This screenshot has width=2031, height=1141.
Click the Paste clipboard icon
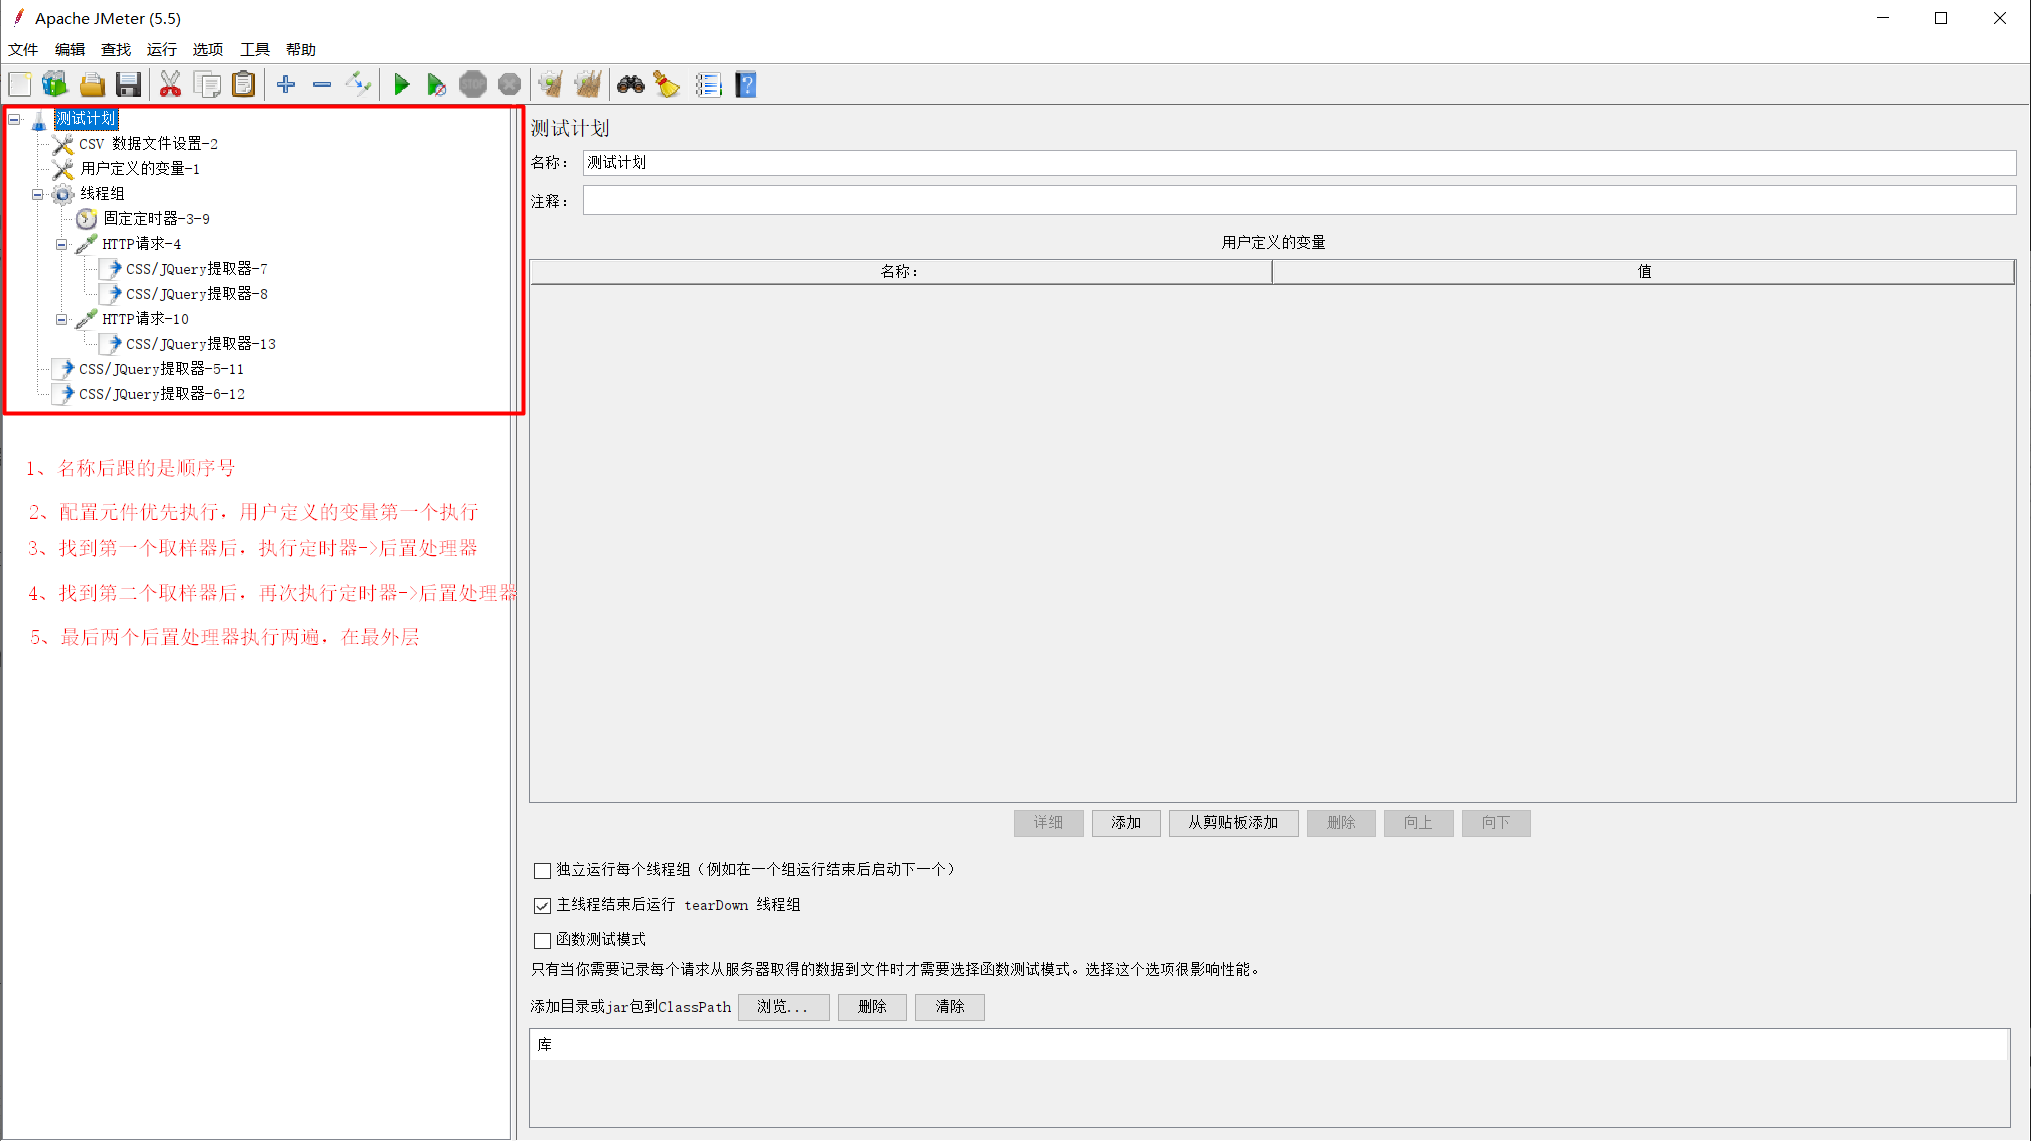pos(243,85)
